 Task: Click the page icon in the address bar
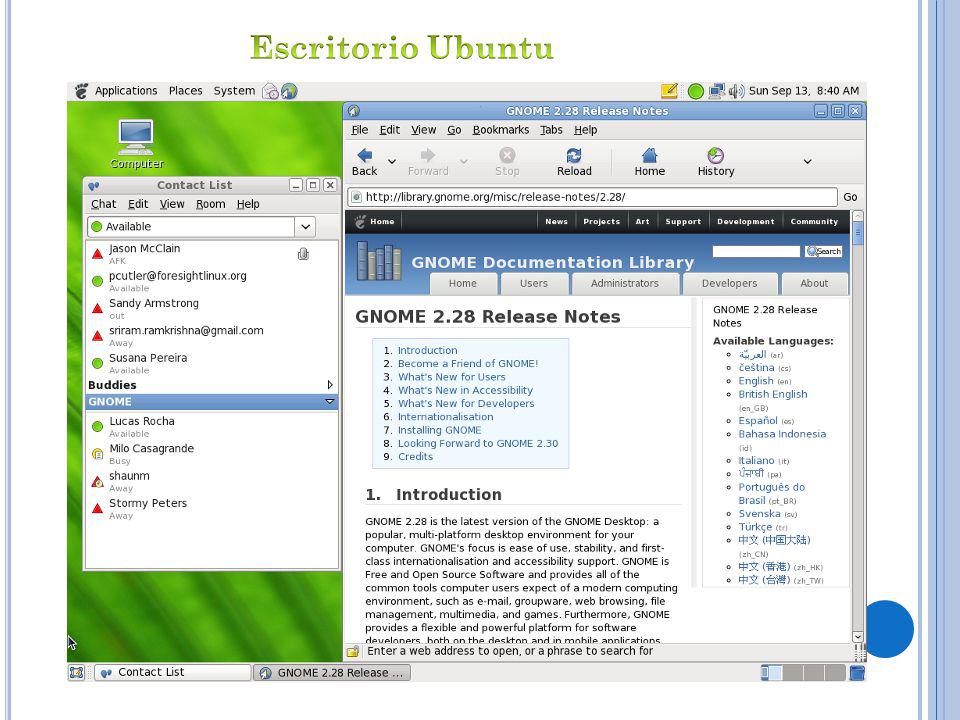pyautogui.click(x=357, y=197)
